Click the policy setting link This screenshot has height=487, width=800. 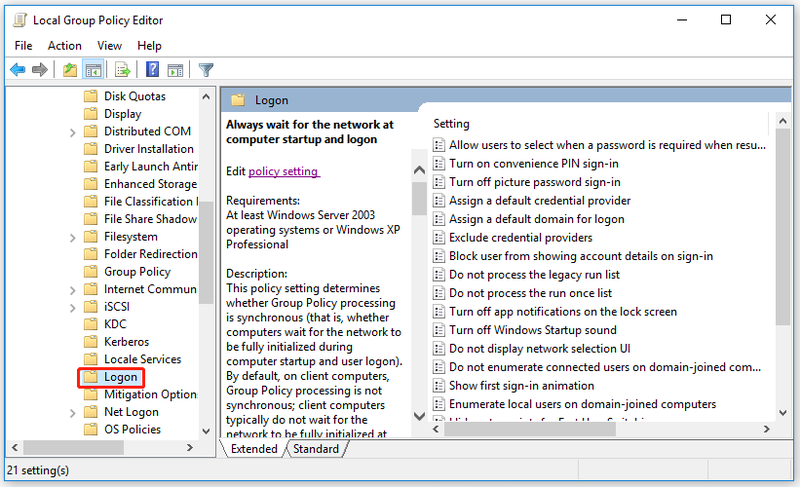pyautogui.click(x=283, y=171)
